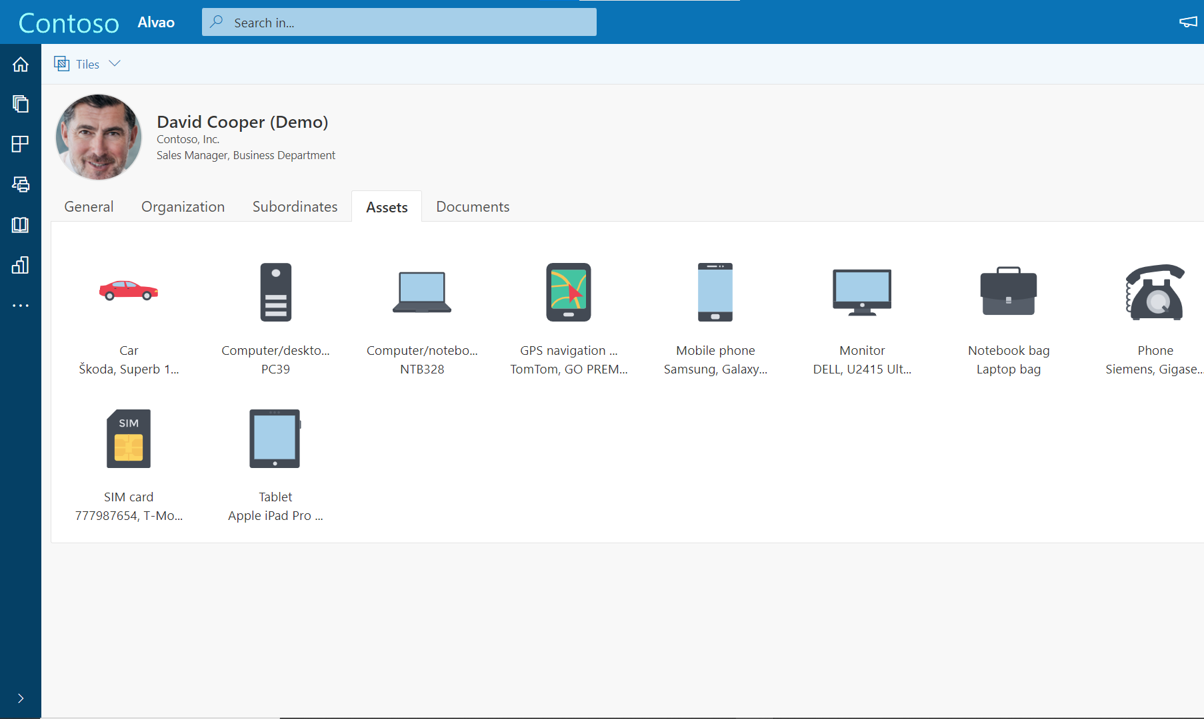Click the Alvao product name
This screenshot has height=719, width=1204.
click(x=156, y=22)
